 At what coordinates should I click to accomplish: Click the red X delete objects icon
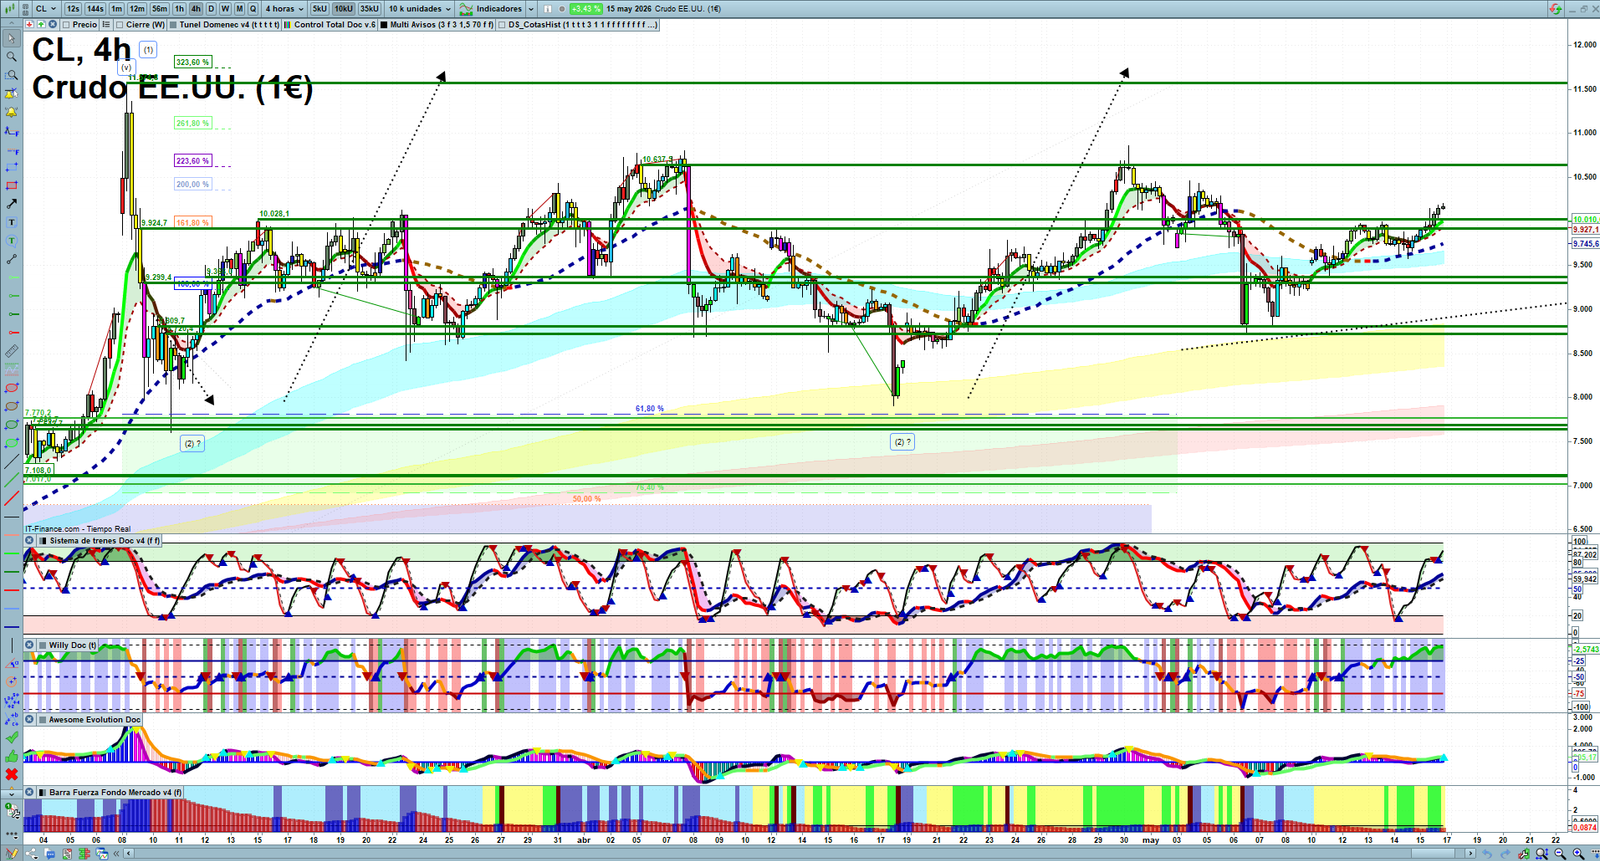tap(12, 773)
